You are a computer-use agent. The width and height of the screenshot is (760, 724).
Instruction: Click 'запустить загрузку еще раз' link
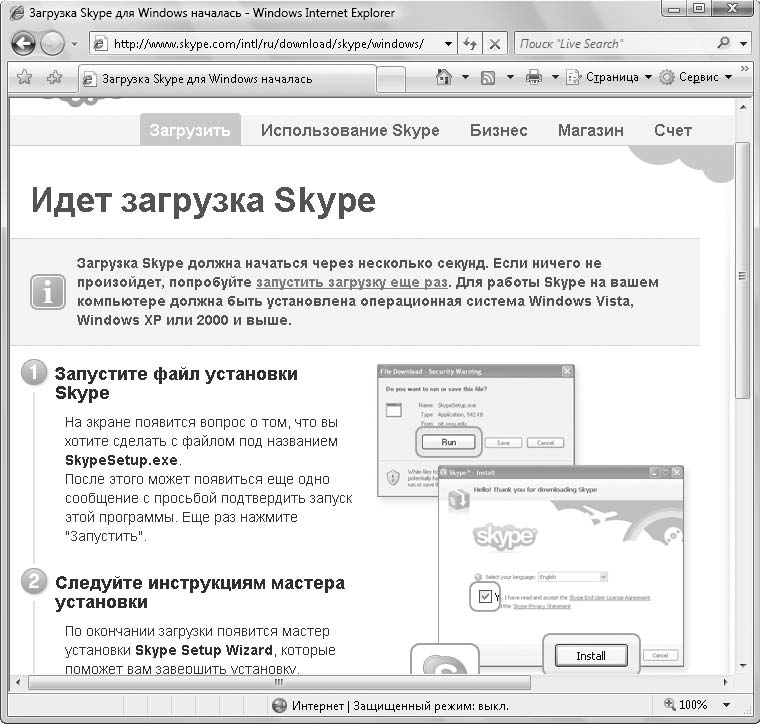coord(352,283)
